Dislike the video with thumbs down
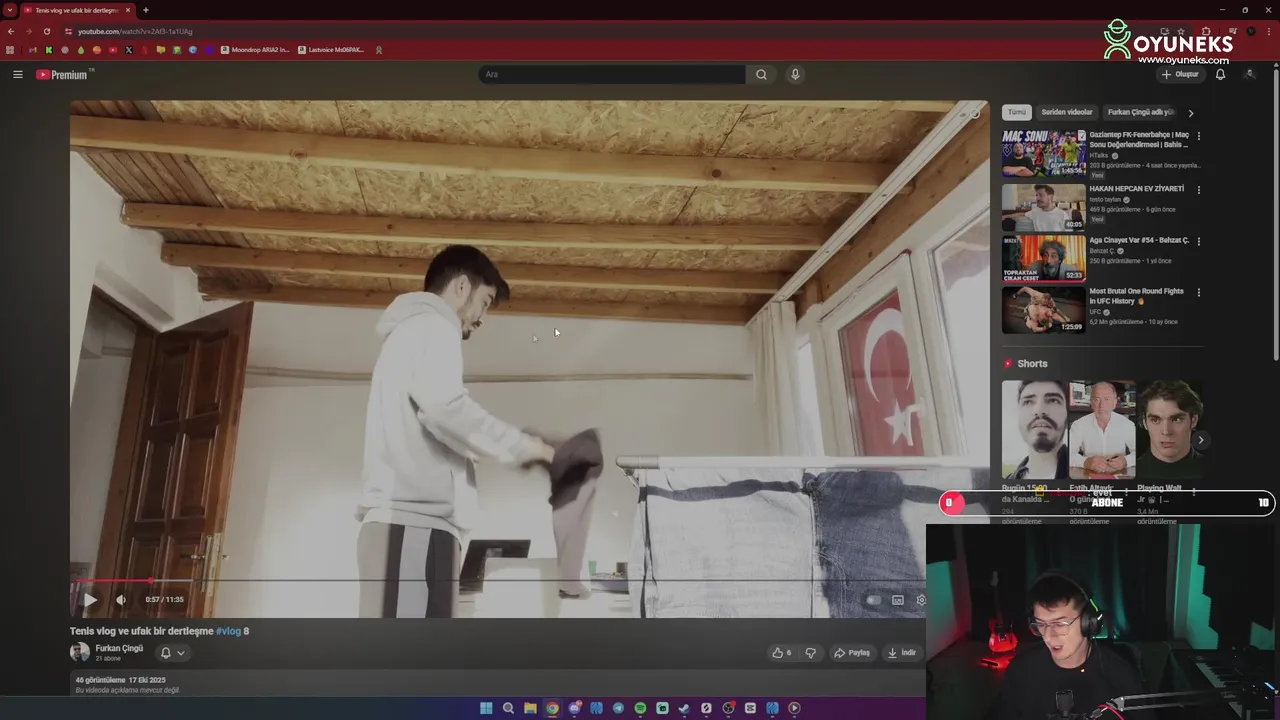Viewport: 1280px width, 720px height. (x=811, y=653)
